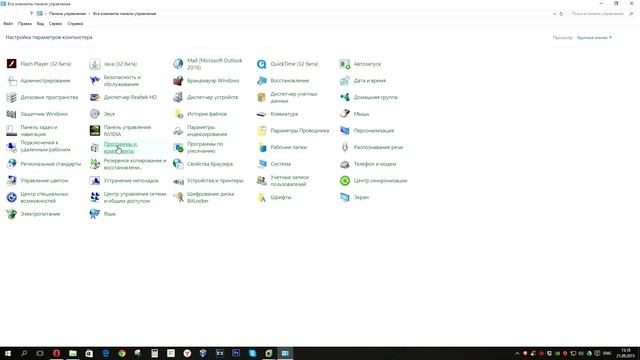
Task: Open Резервное копирование и восстановление link
Action: pos(135,164)
